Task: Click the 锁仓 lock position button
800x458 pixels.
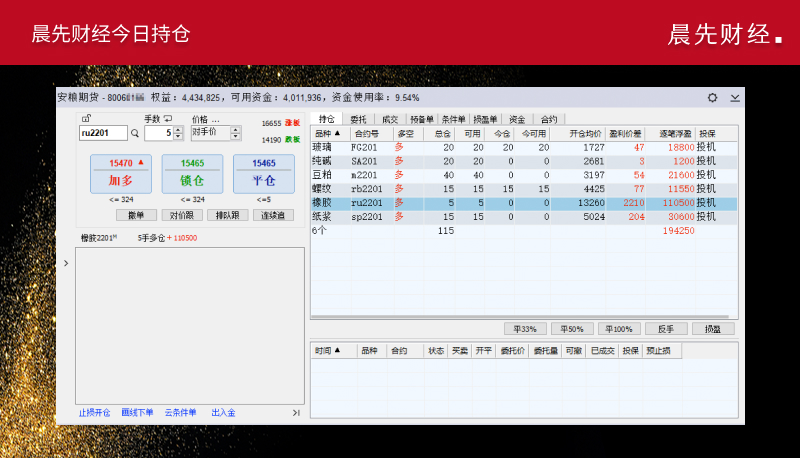Action: click(192, 173)
